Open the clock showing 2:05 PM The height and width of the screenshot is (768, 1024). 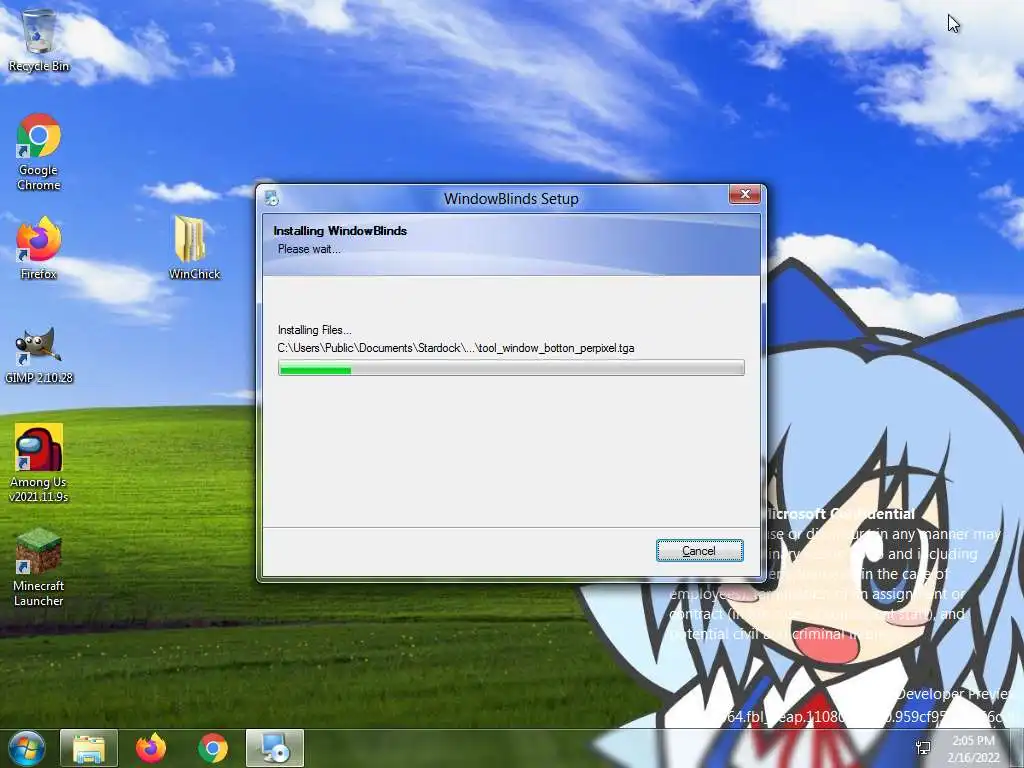[974, 749]
